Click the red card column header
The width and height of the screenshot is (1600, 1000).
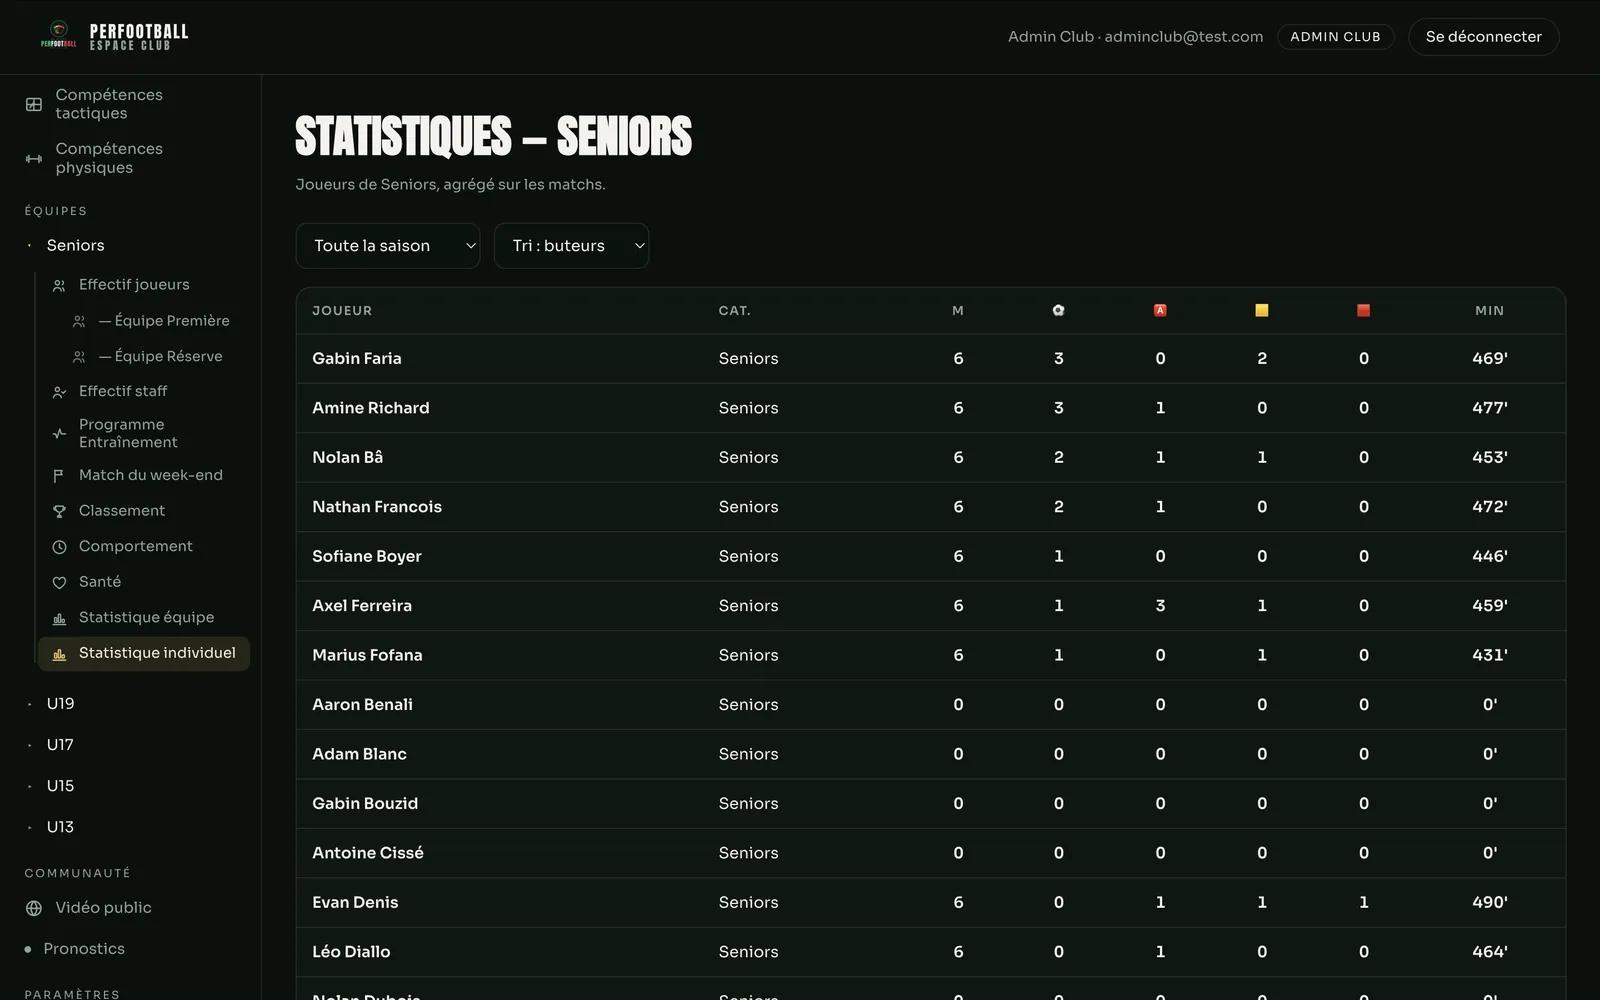(x=1363, y=310)
